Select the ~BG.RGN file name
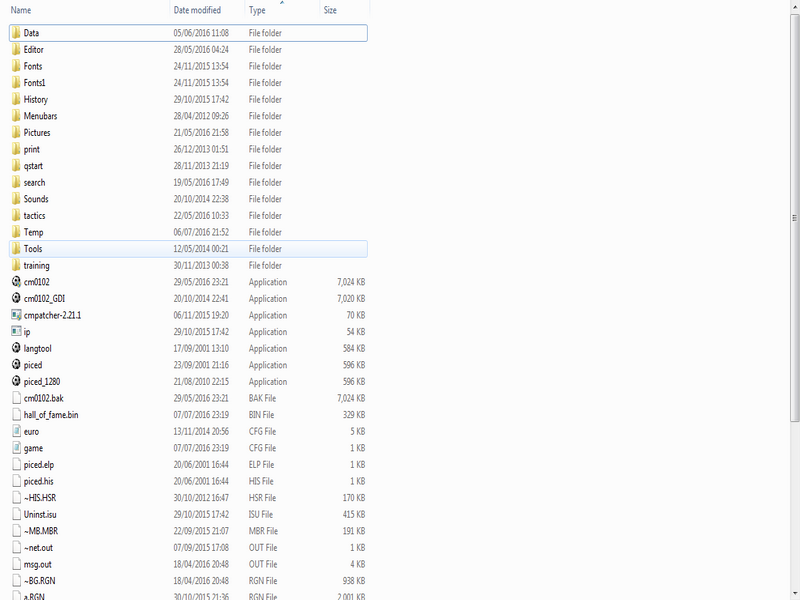800x600 pixels. tap(39, 581)
